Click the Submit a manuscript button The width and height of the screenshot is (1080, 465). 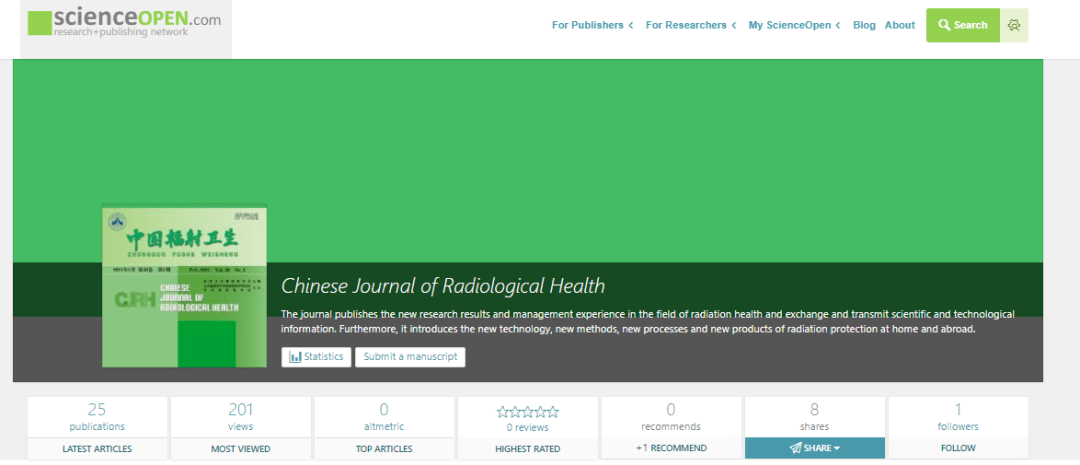pyautogui.click(x=411, y=357)
